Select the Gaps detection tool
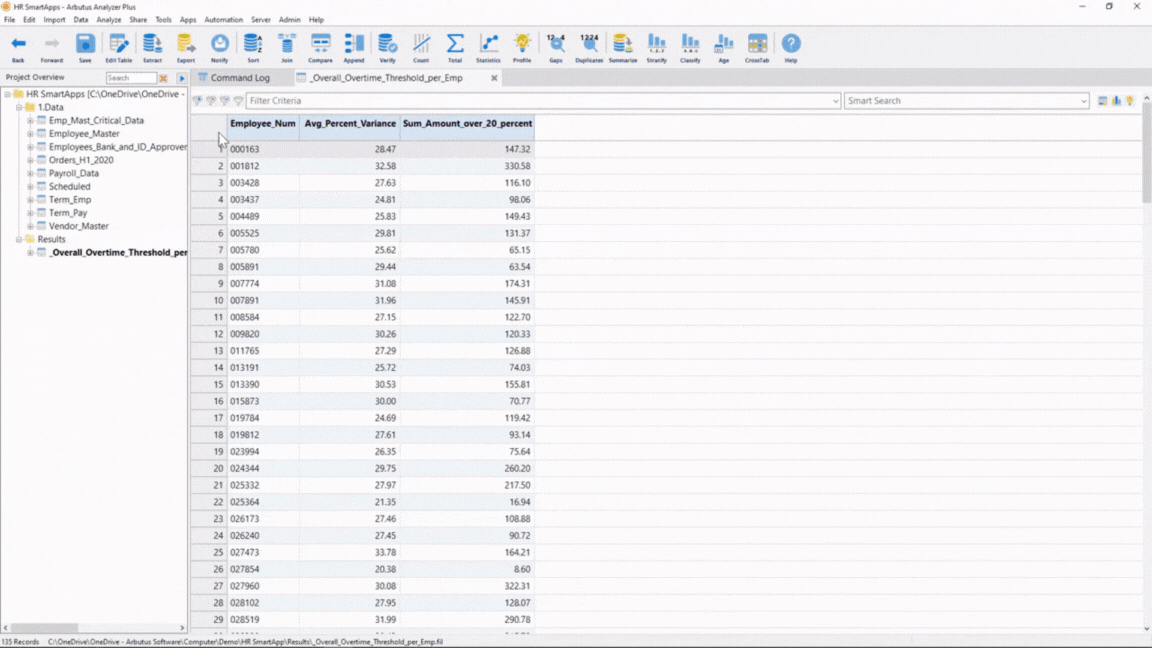This screenshot has height=648, width=1152. click(x=556, y=45)
